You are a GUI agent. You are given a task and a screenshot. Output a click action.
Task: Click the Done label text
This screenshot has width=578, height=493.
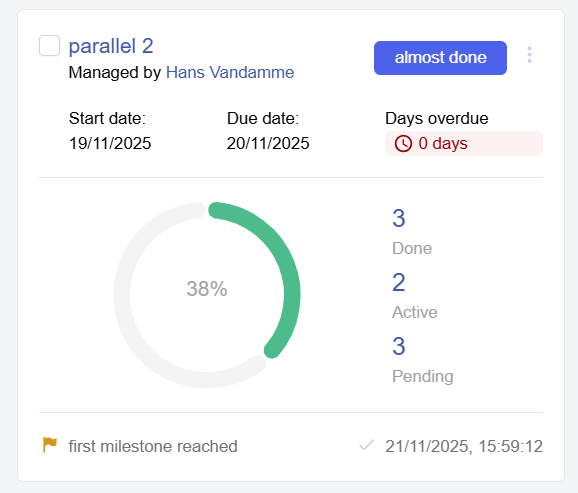(412, 248)
